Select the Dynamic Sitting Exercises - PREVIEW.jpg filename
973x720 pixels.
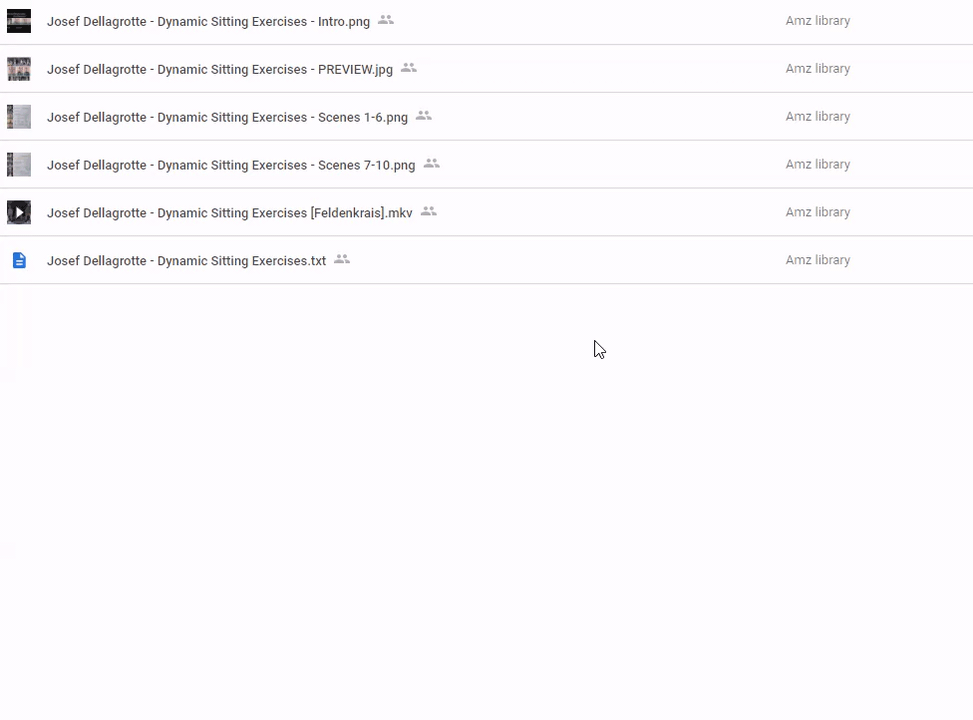(x=220, y=69)
